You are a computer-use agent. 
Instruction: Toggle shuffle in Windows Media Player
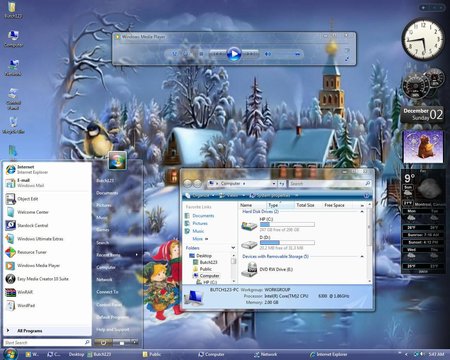click(x=175, y=54)
